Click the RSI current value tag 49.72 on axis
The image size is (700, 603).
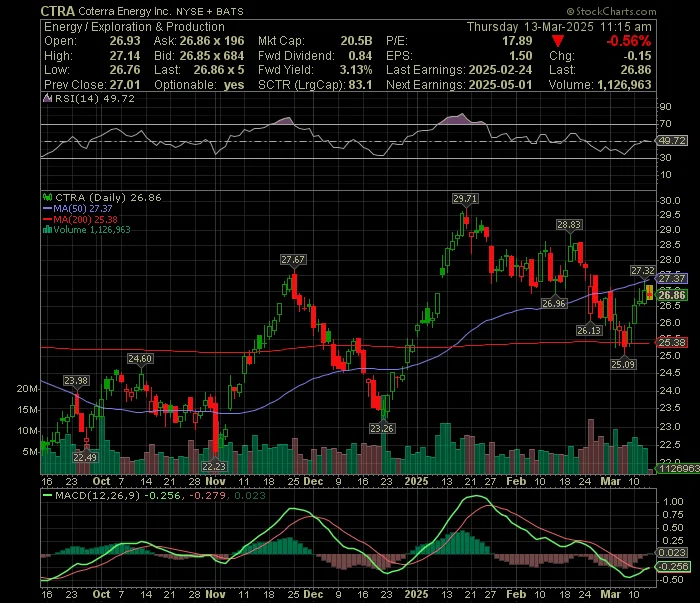click(x=672, y=141)
